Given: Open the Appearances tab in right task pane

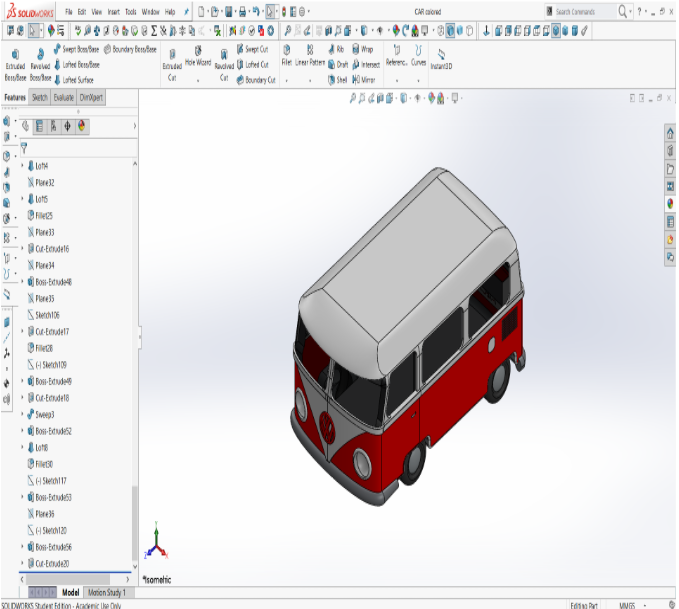Looking at the screenshot, I should (x=670, y=204).
